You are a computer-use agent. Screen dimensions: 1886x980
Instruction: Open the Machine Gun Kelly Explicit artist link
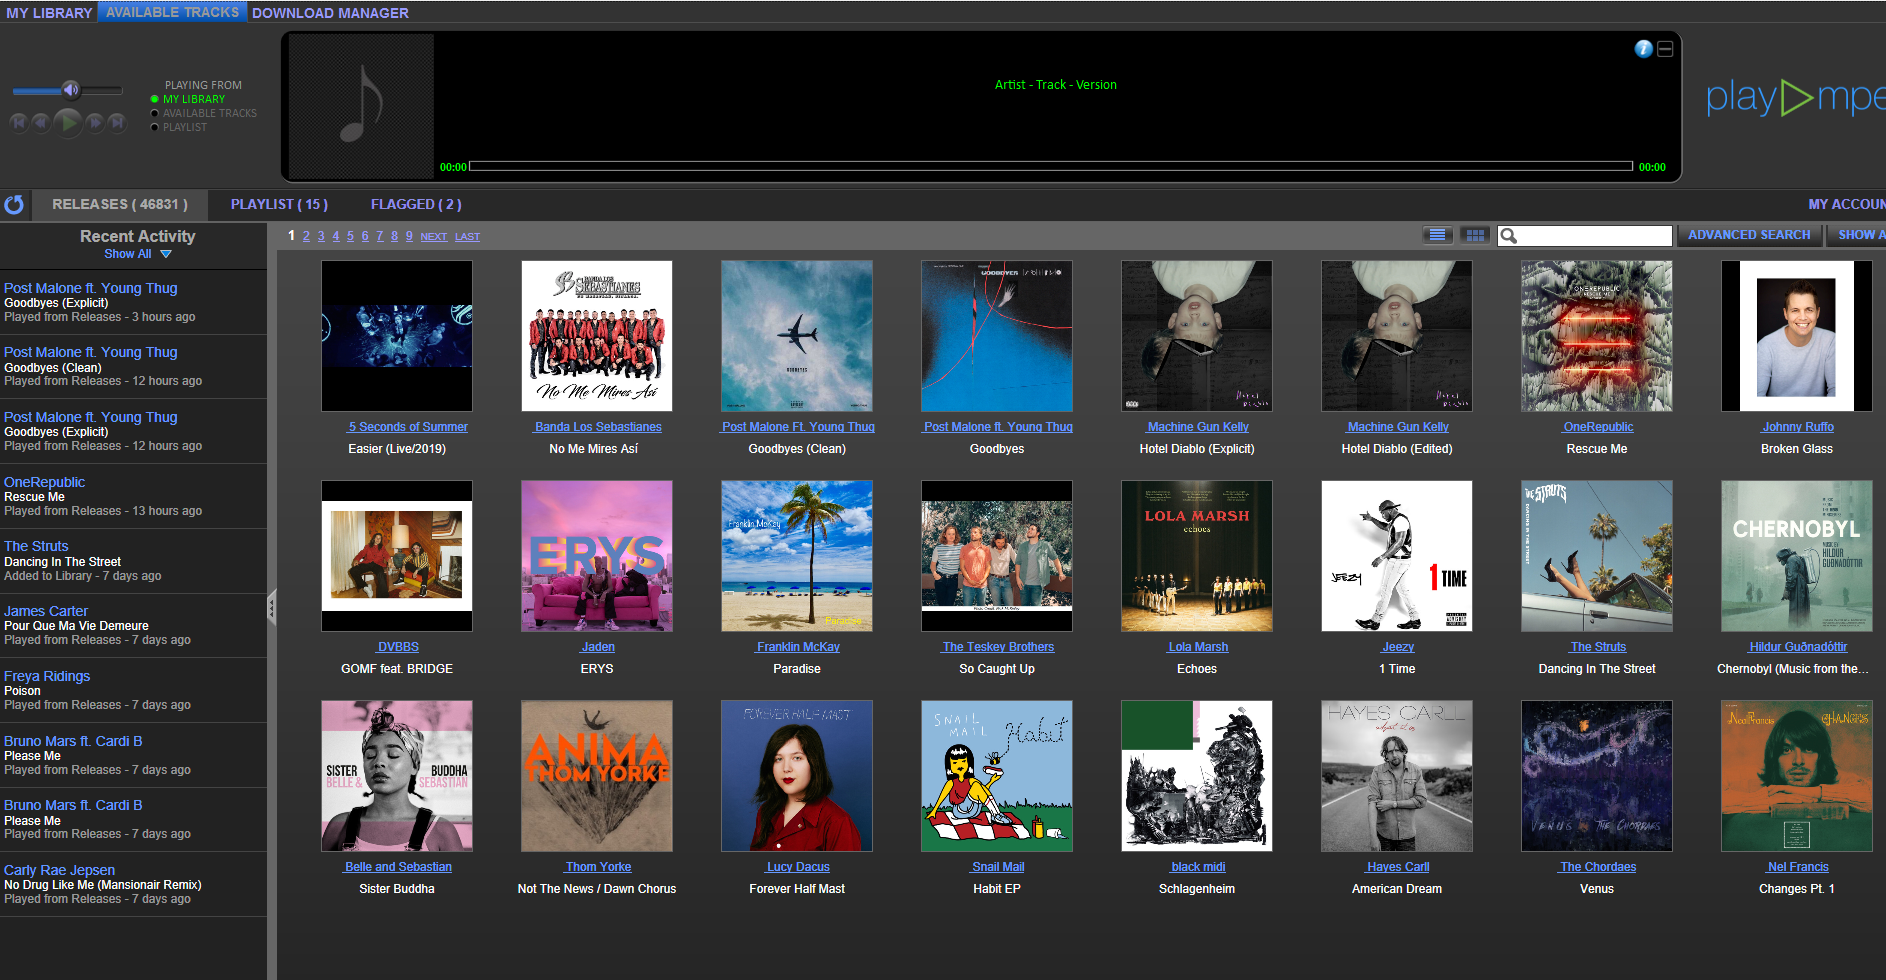1198,427
